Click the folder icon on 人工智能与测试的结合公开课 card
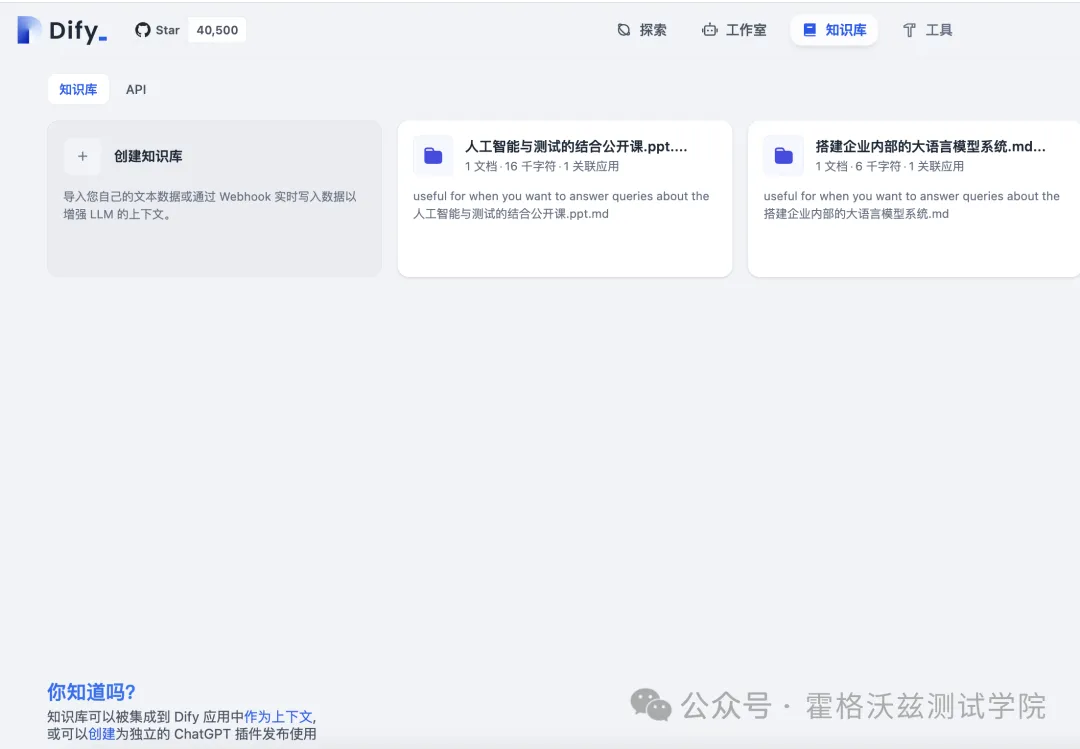The height and width of the screenshot is (749, 1080). click(x=432, y=155)
